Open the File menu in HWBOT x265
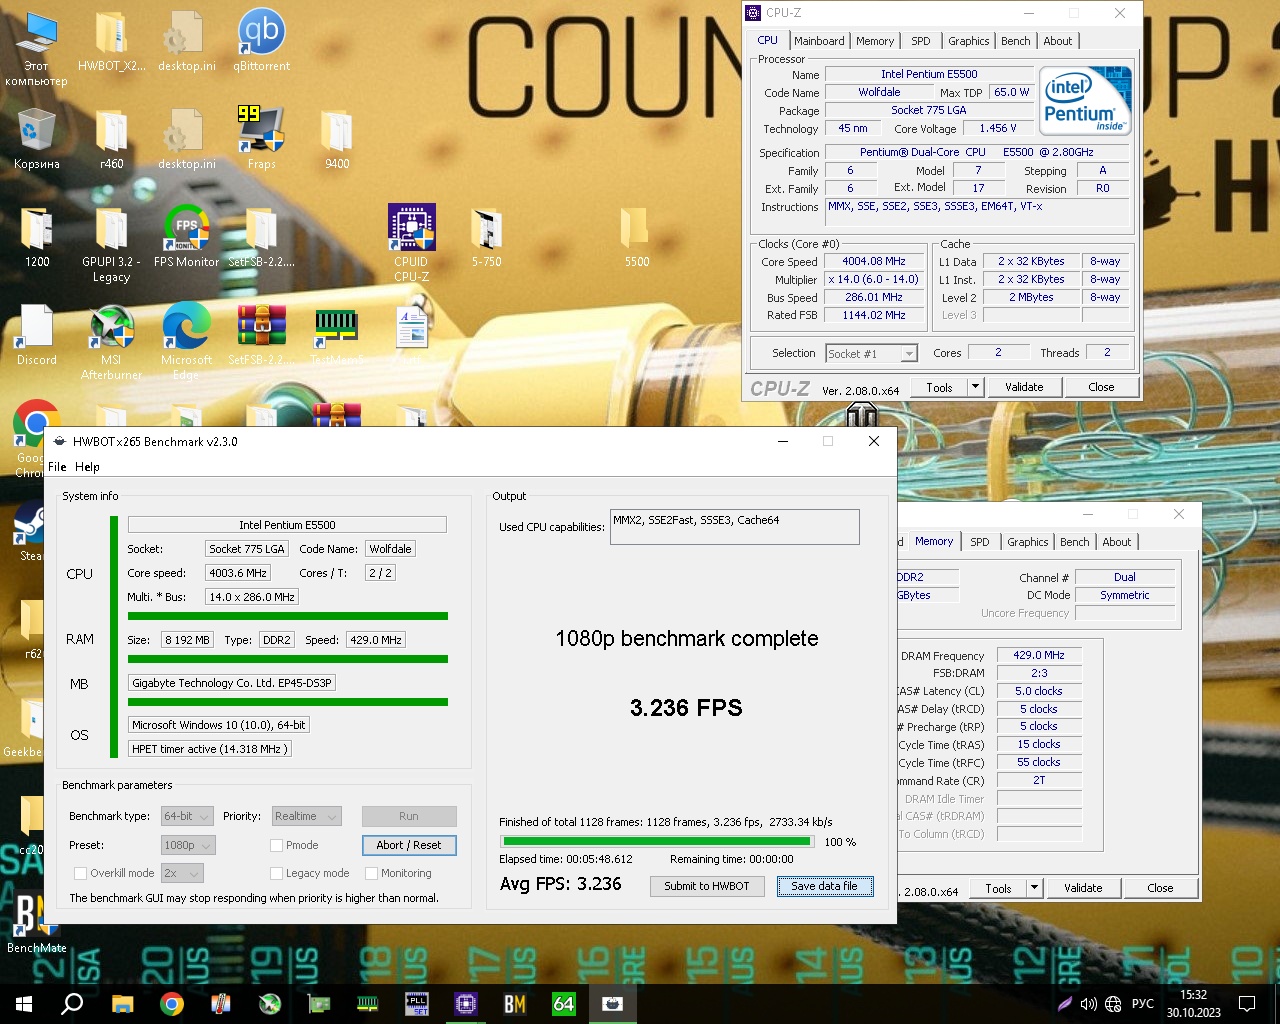The height and width of the screenshot is (1024, 1280). coord(57,467)
